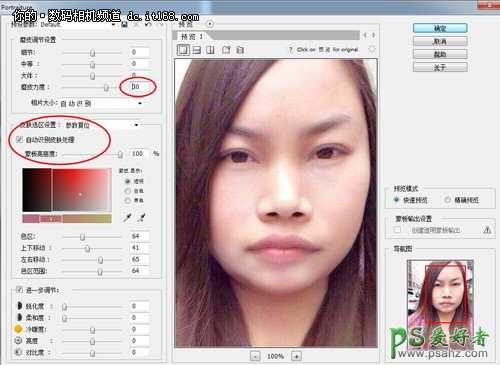Image resolution: width=500 pixels, height=365 pixels.
Task: Click the save preset disk icon
Action: coord(124,24)
